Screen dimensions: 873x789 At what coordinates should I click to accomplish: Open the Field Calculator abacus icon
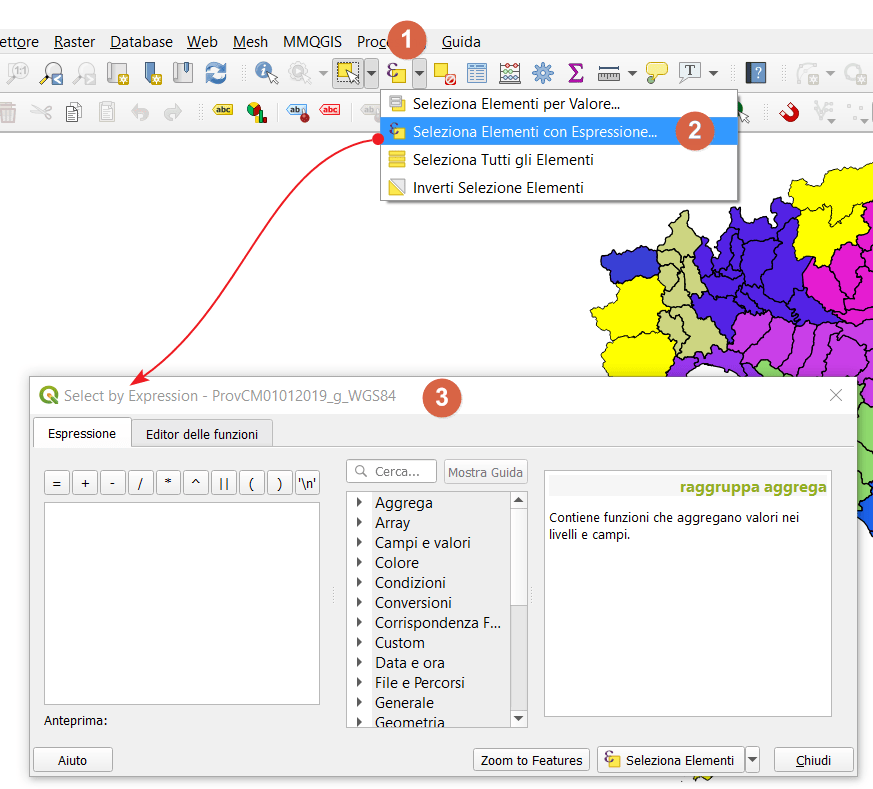pyautogui.click(x=510, y=73)
